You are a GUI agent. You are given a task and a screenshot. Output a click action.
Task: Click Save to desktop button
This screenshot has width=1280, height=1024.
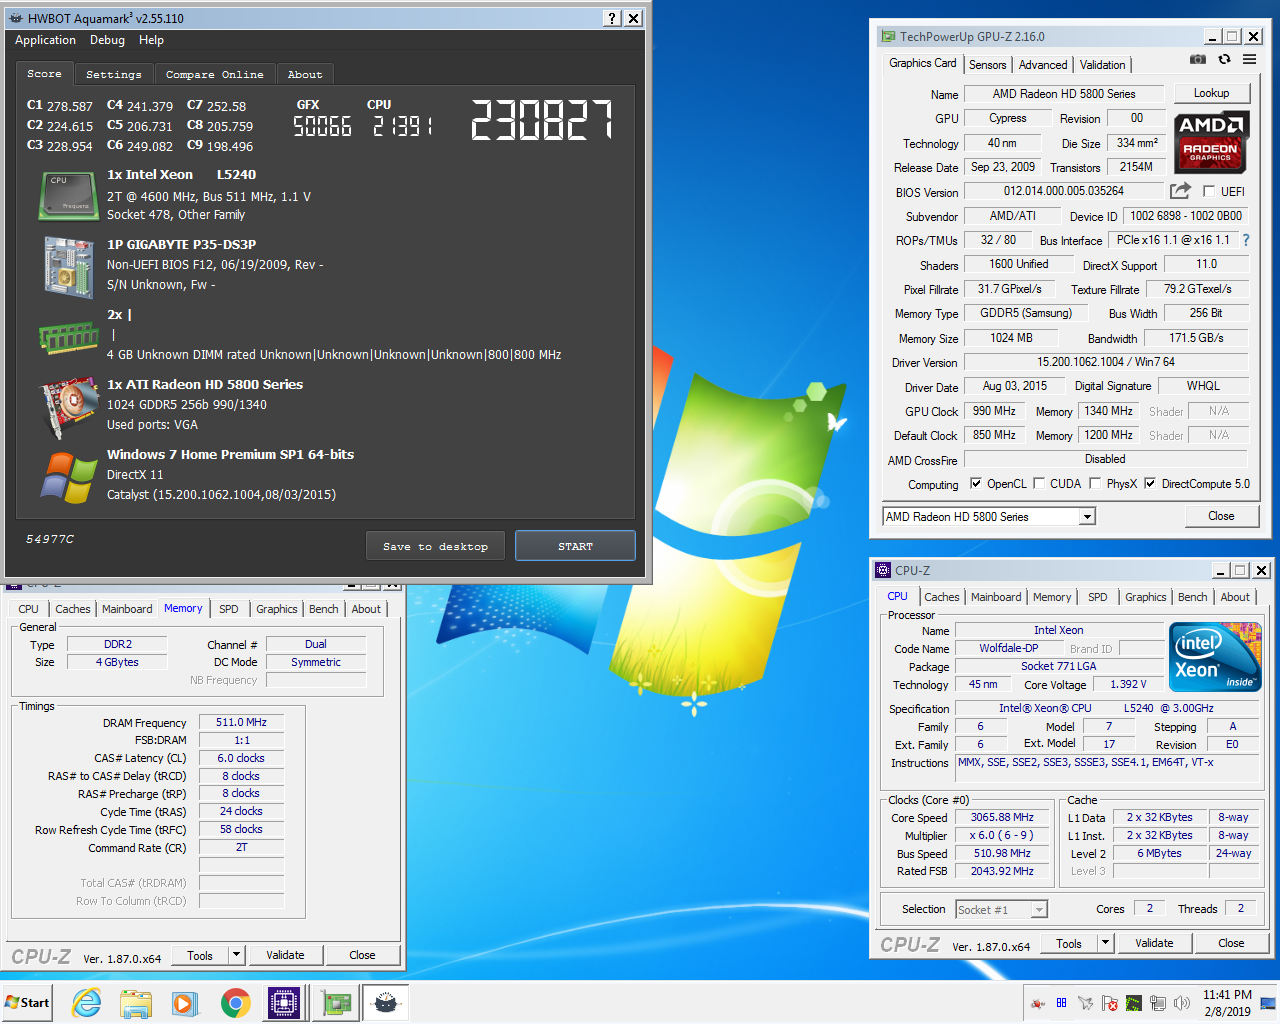435,546
